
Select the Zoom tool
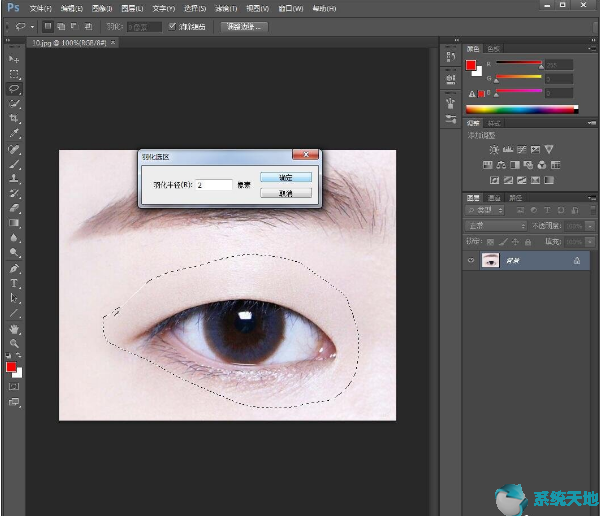coord(14,343)
